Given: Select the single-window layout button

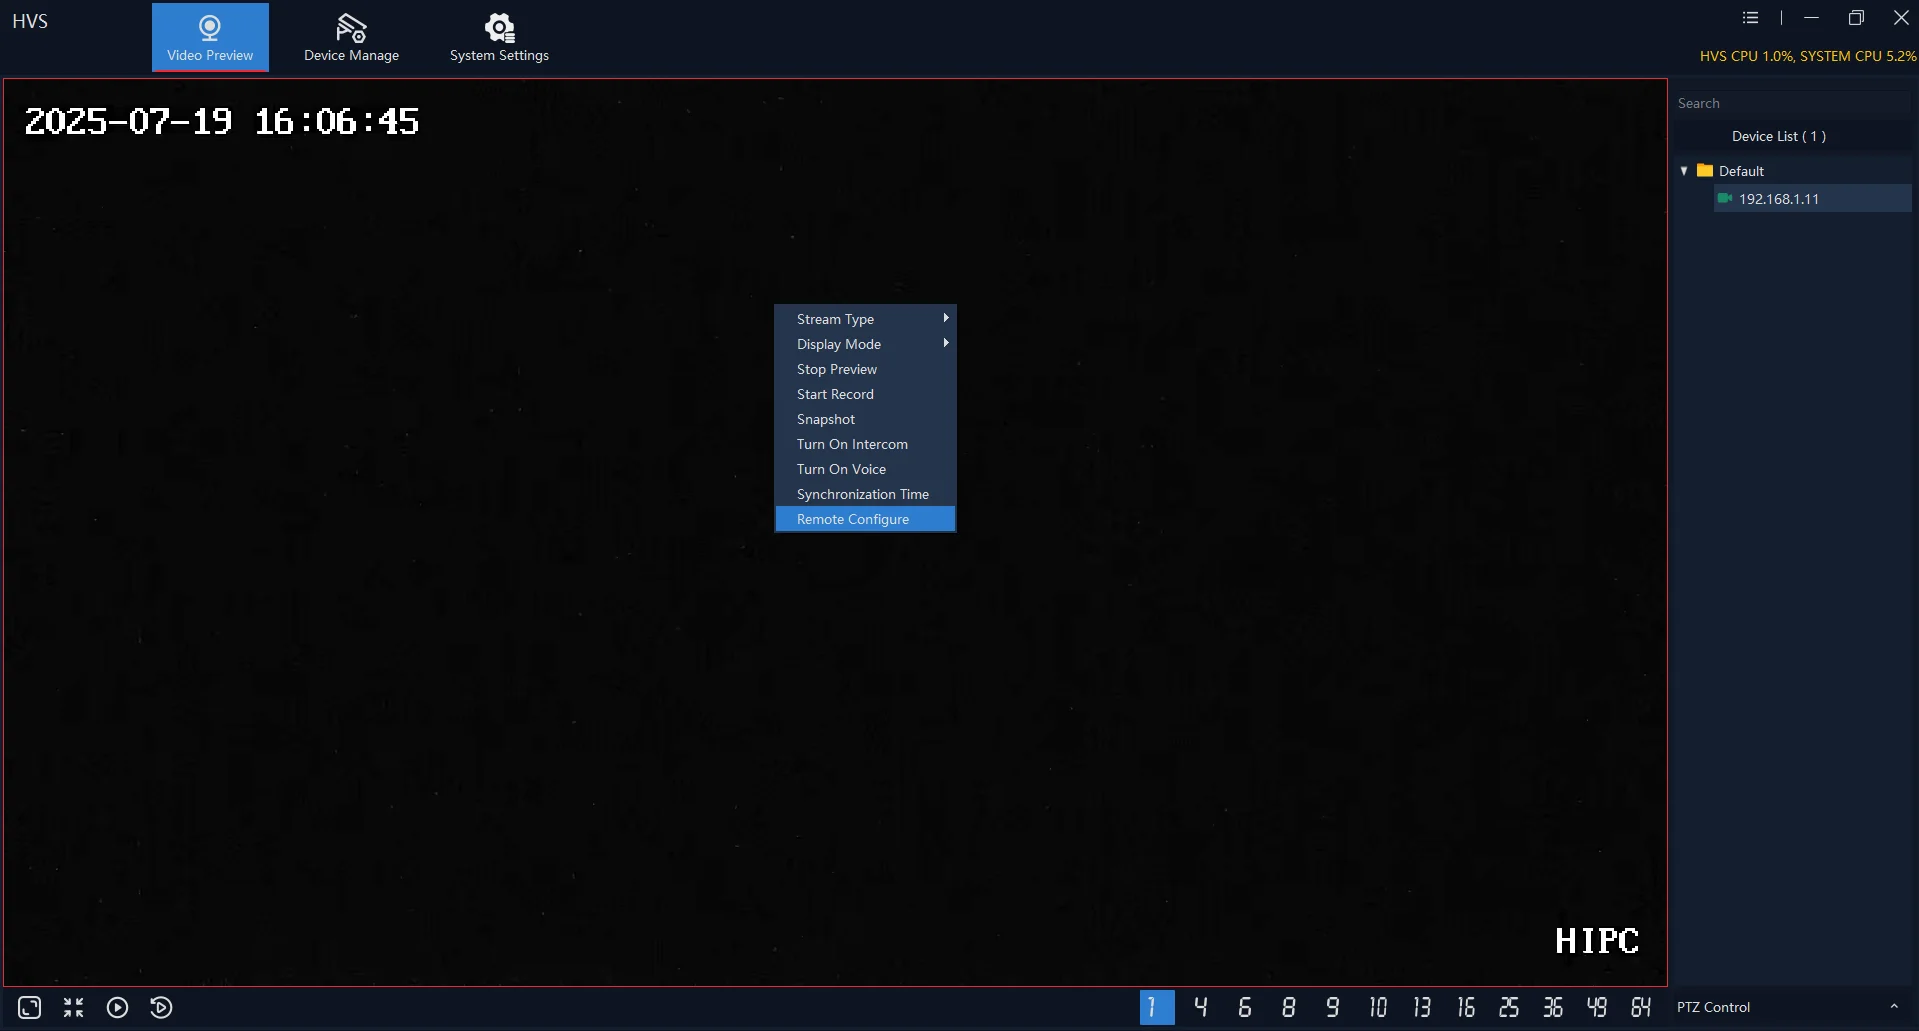Looking at the screenshot, I should click(1156, 1007).
